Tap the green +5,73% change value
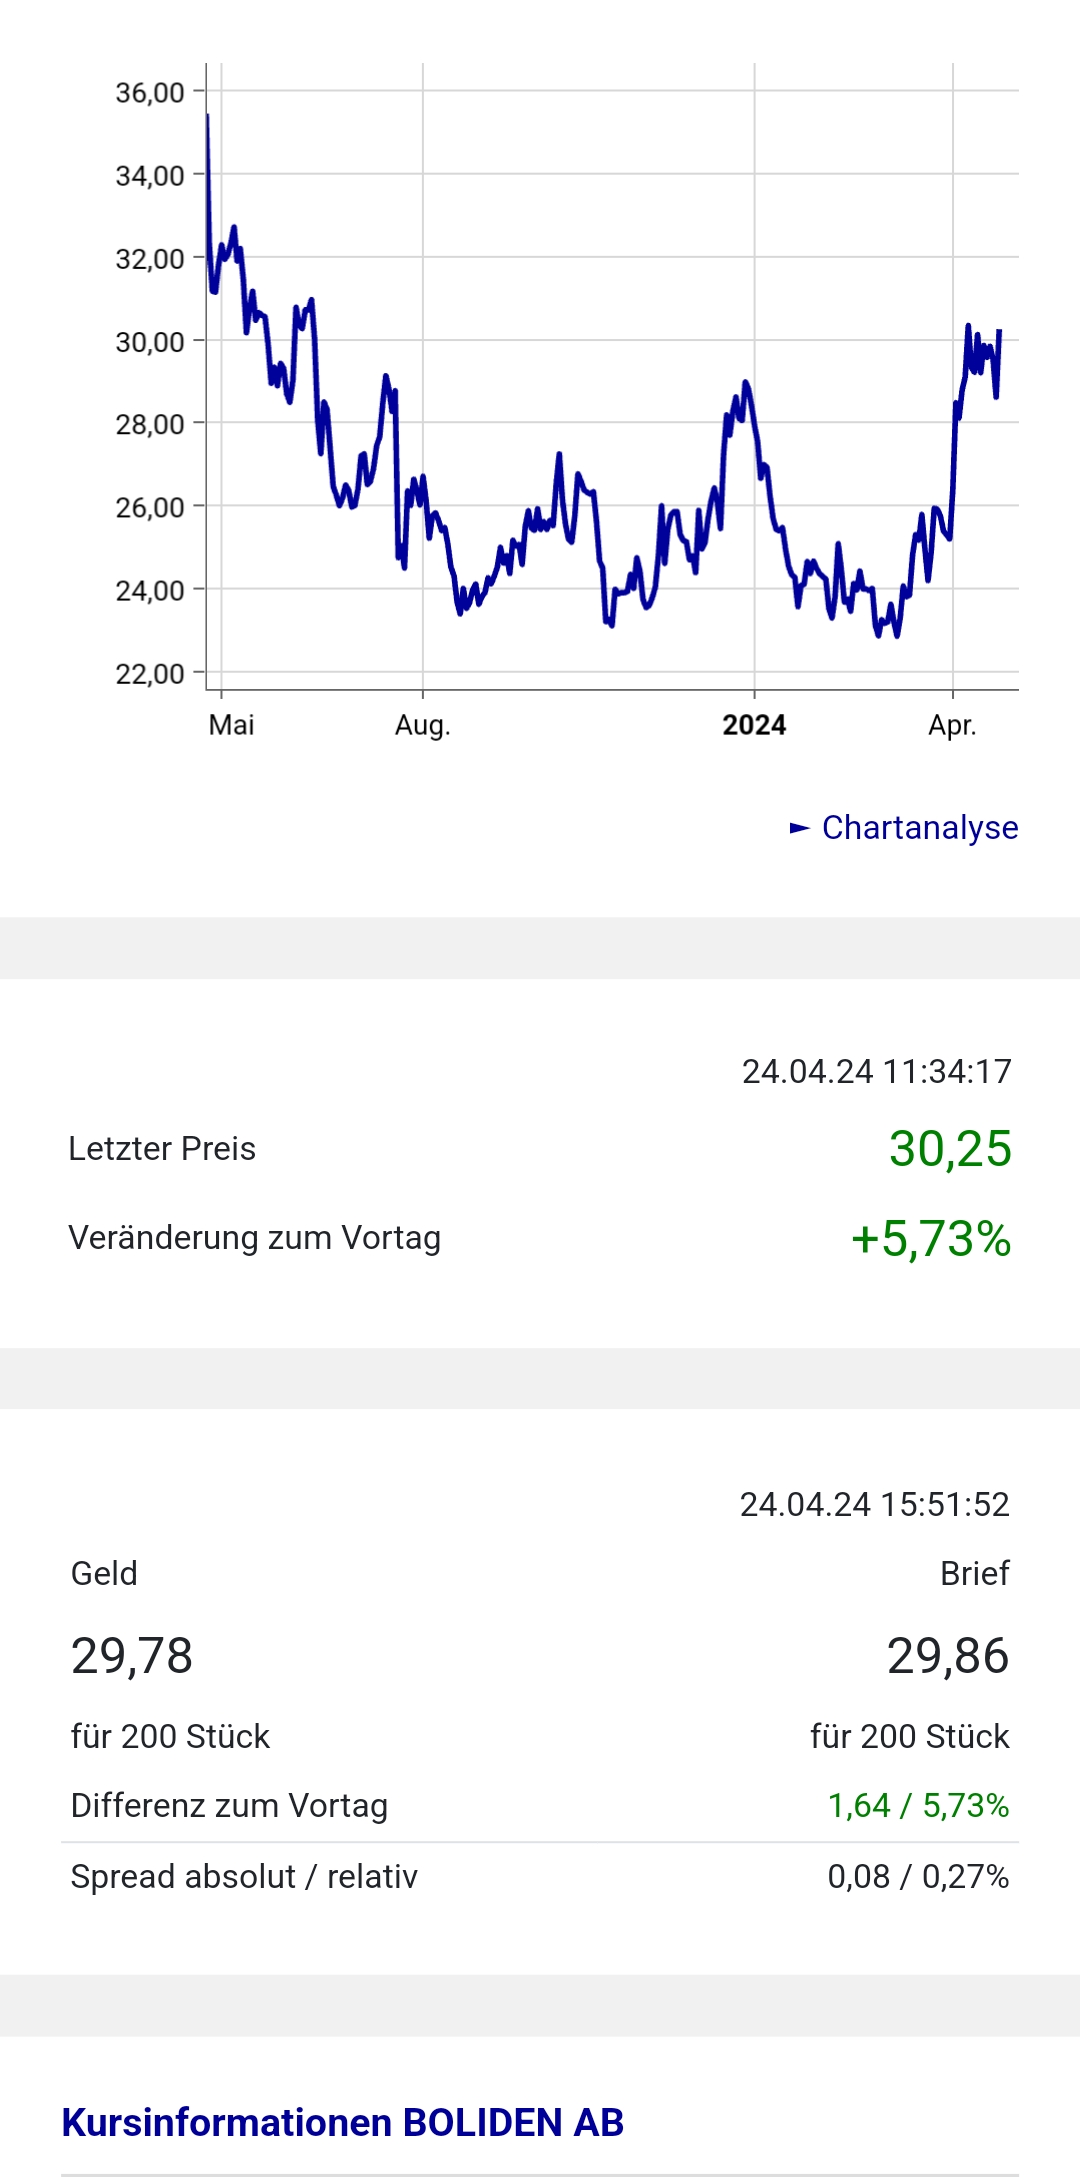The width and height of the screenshot is (1080, 2177). coord(931,1238)
